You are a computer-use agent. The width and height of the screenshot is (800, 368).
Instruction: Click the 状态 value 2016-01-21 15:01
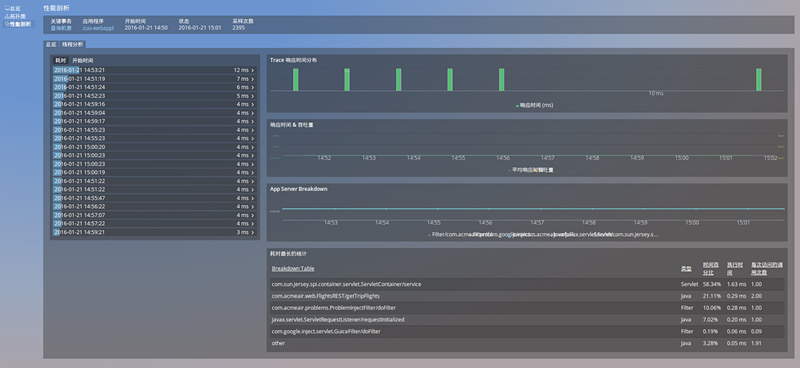coord(200,28)
